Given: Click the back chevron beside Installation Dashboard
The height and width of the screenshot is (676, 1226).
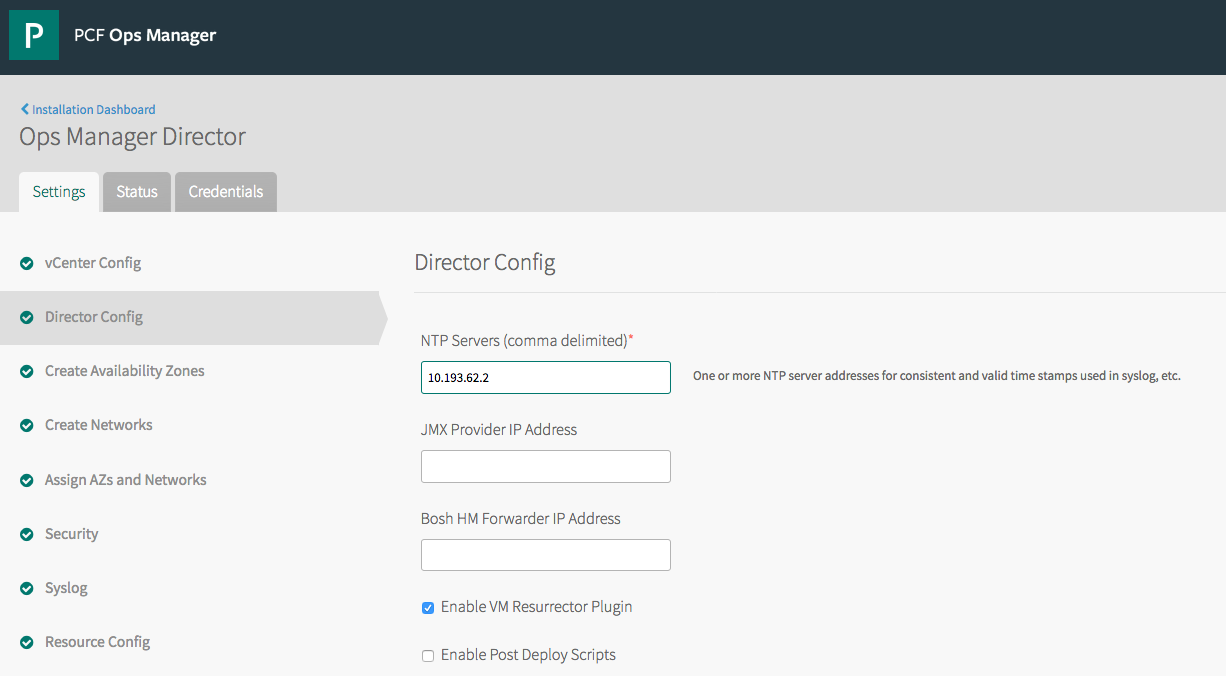Looking at the screenshot, I should point(25,109).
